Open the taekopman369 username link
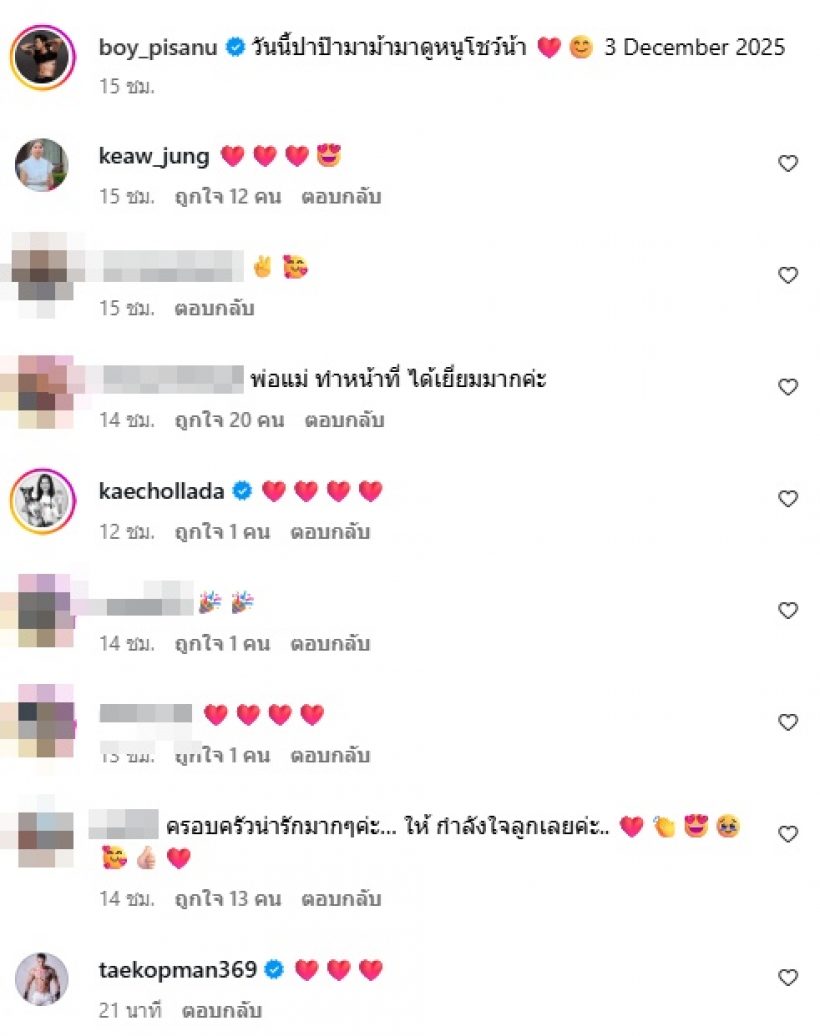 coord(177,969)
